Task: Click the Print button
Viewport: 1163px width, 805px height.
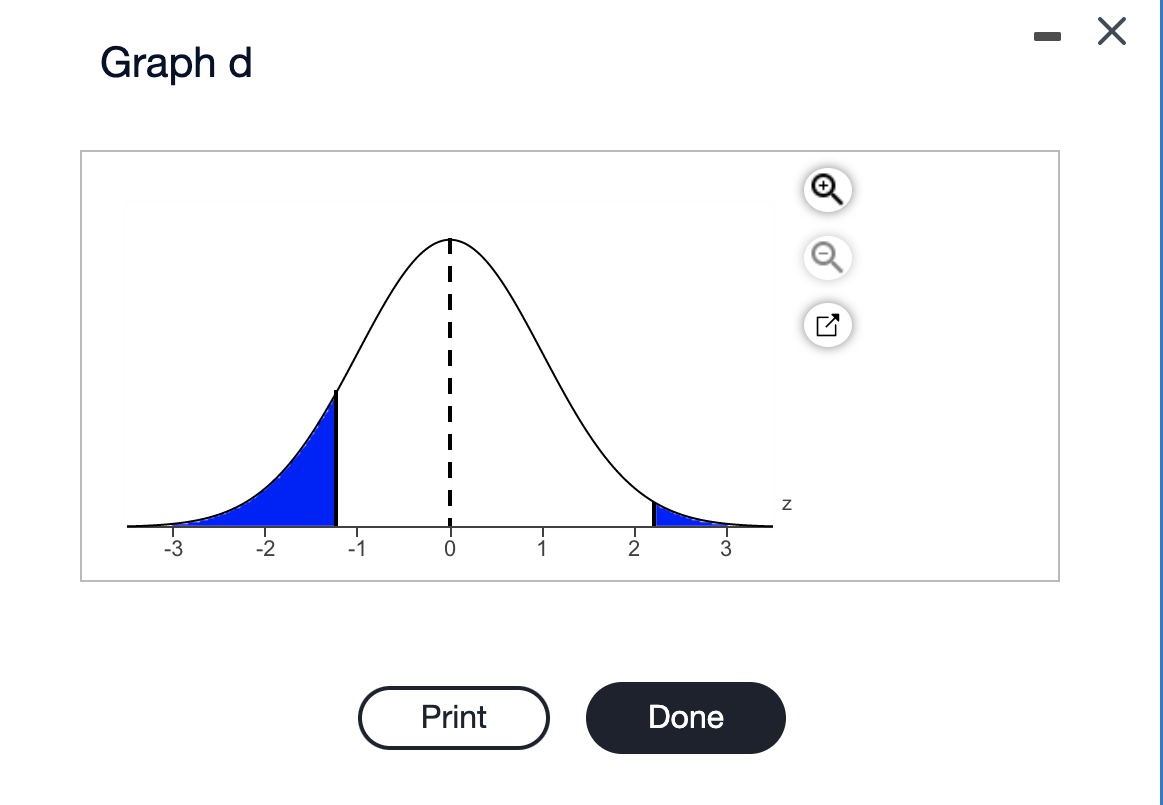Action: click(x=453, y=717)
